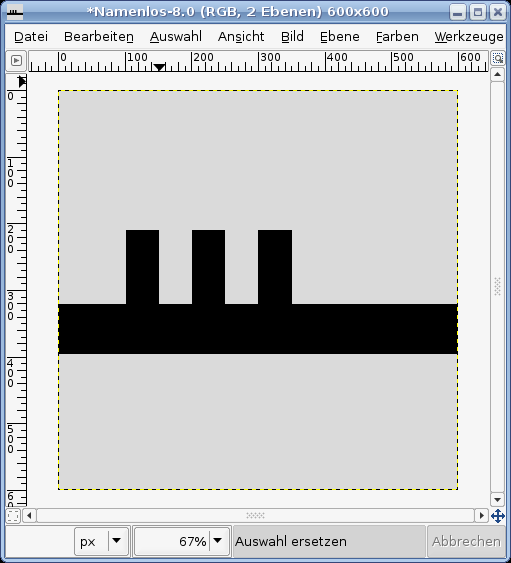511x563 pixels.
Task: Open the Ebene menu
Action: (340, 37)
